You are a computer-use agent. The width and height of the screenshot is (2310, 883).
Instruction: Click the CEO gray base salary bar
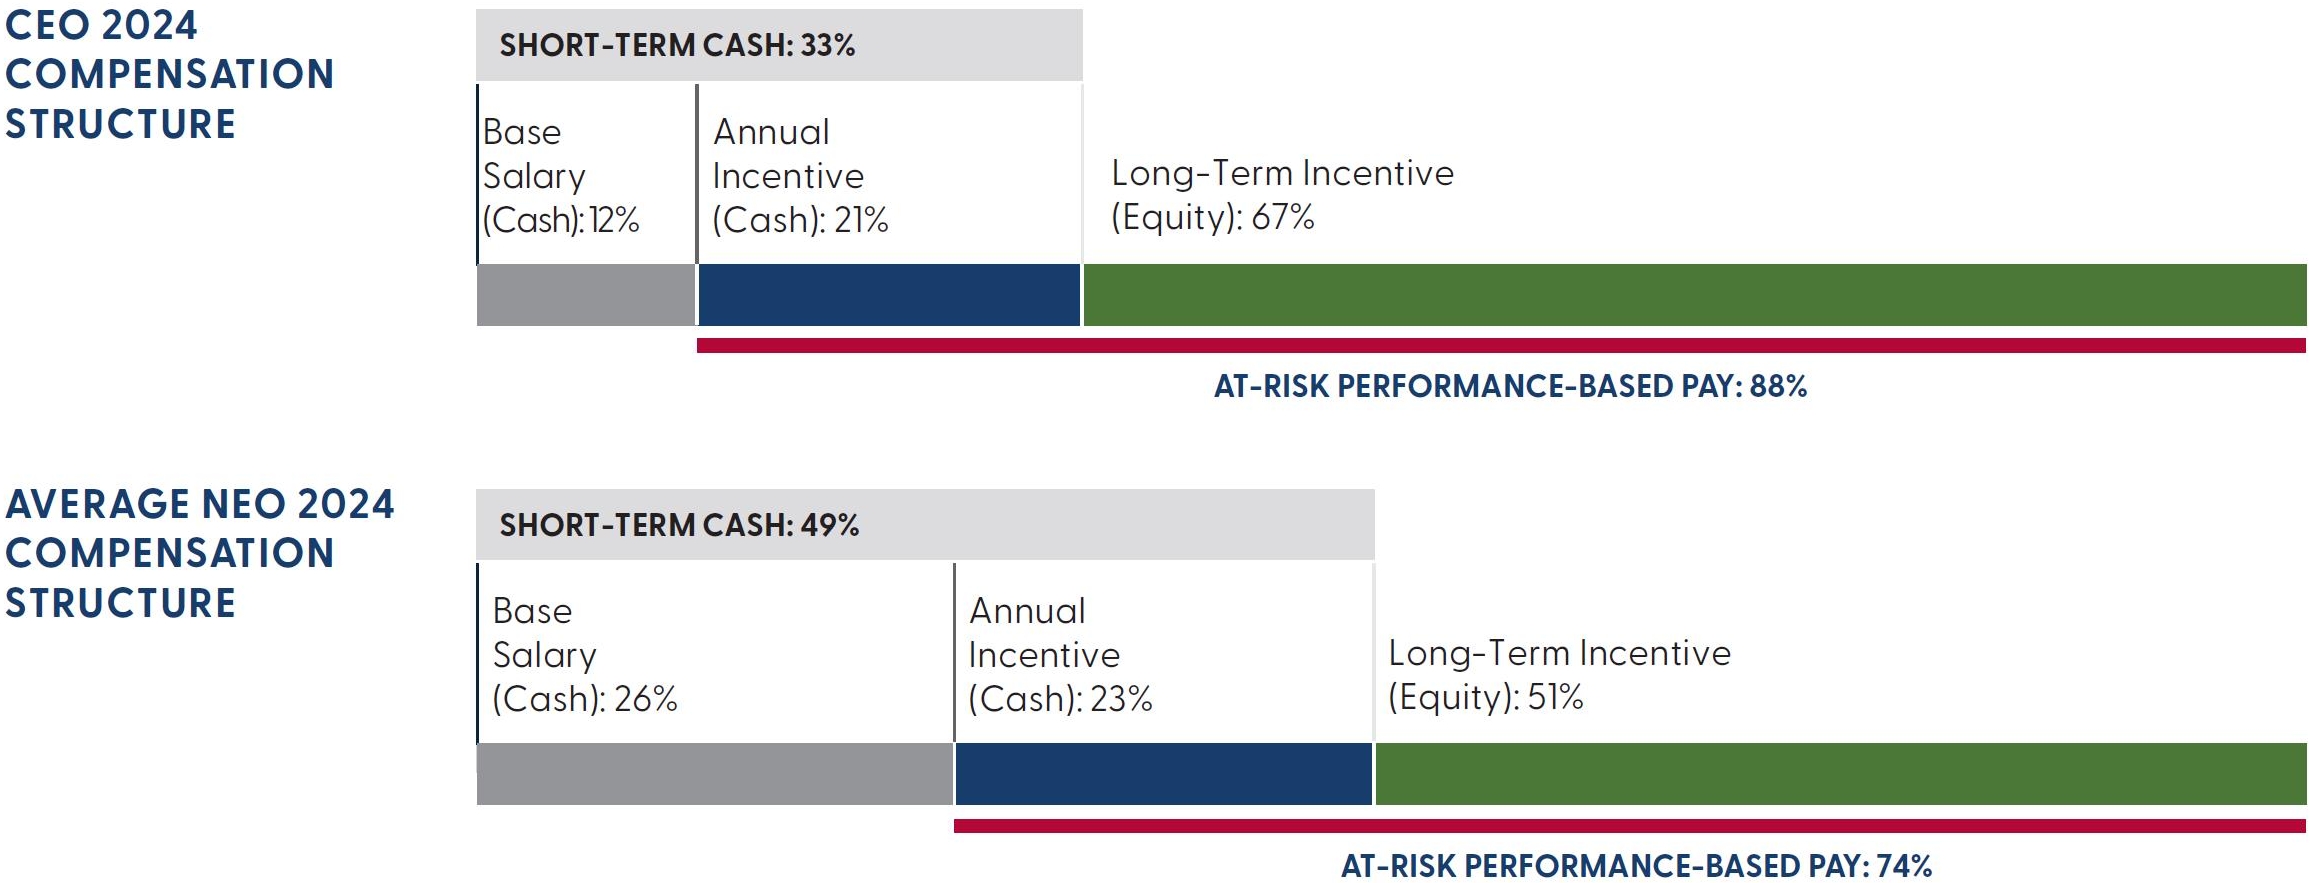[x=586, y=295]
